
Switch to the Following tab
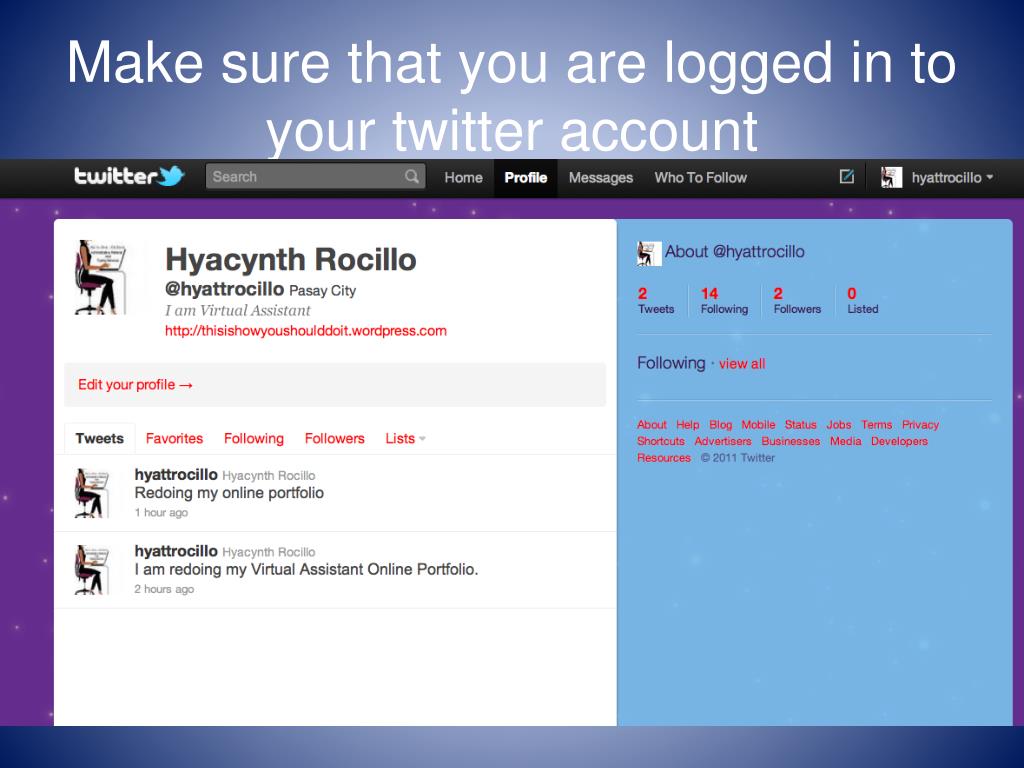click(x=254, y=438)
